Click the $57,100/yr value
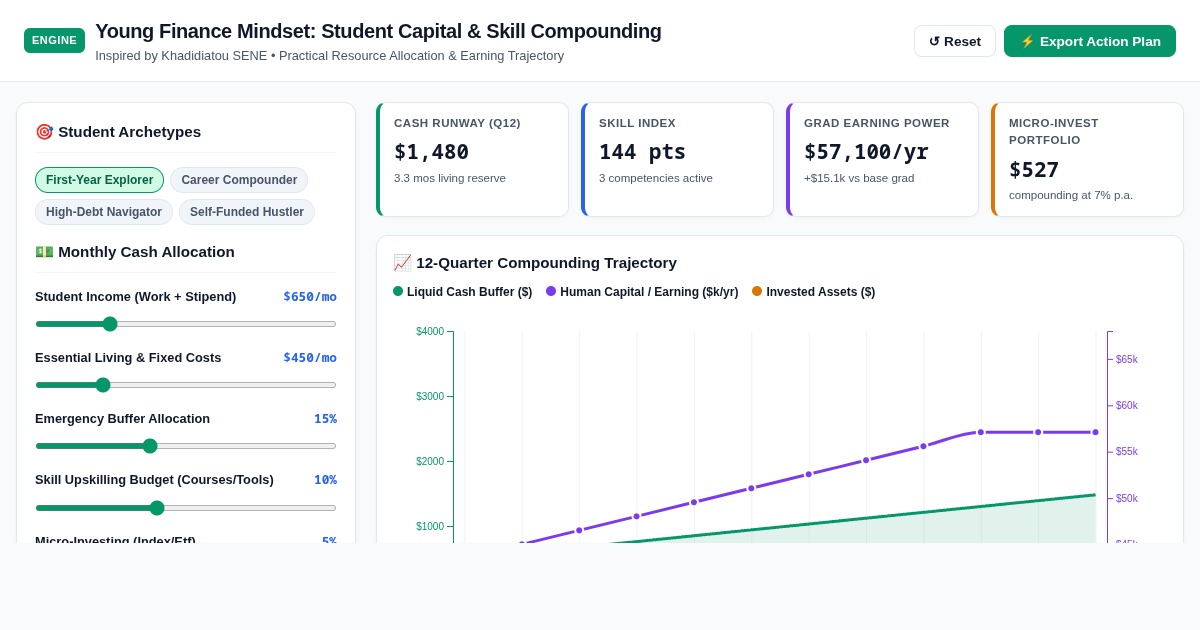This screenshot has height=630, width=1200. [x=866, y=152]
